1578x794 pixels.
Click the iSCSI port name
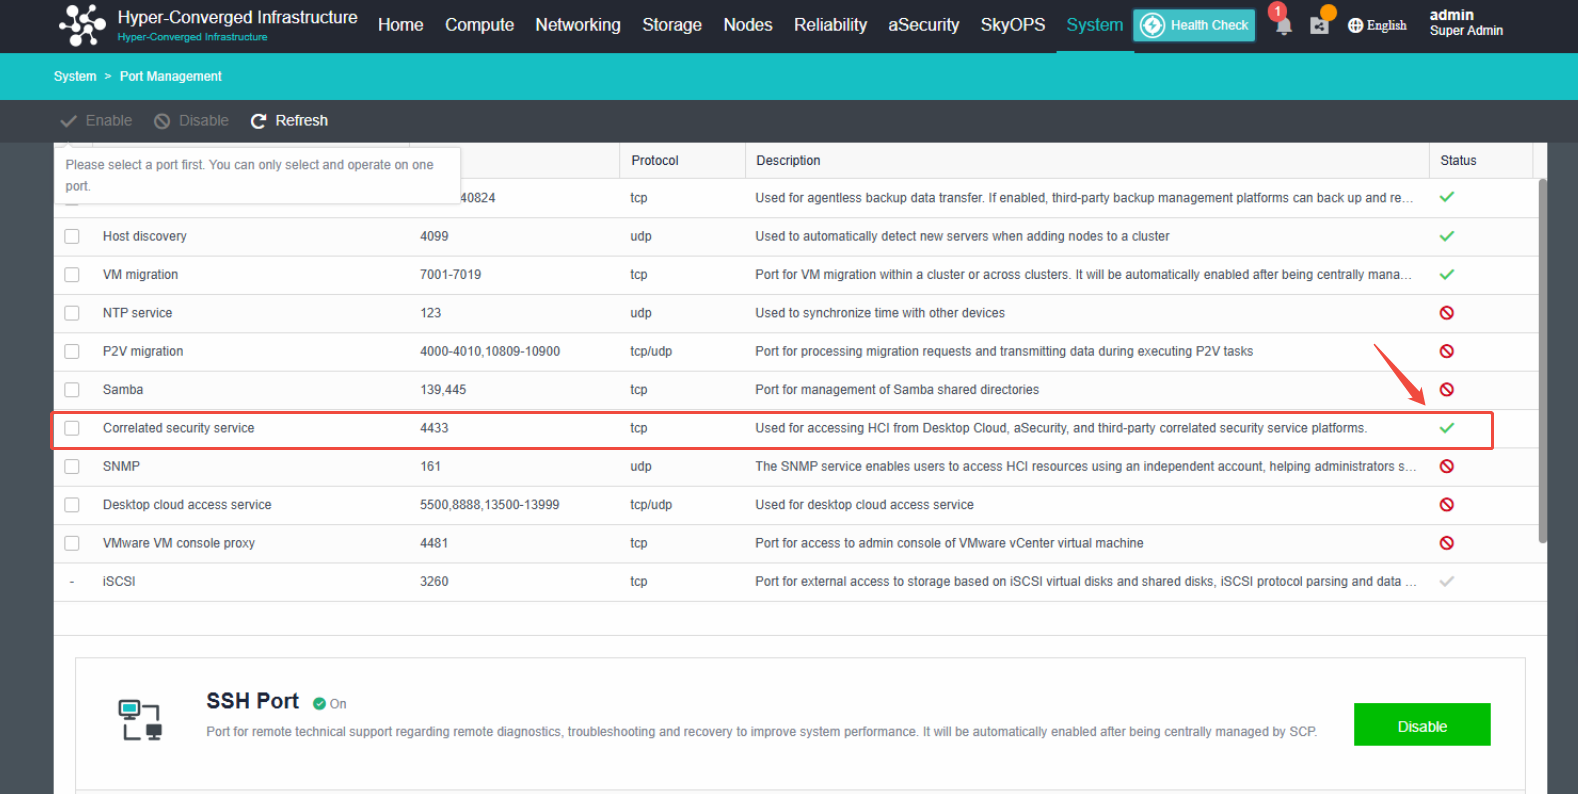[119, 581]
